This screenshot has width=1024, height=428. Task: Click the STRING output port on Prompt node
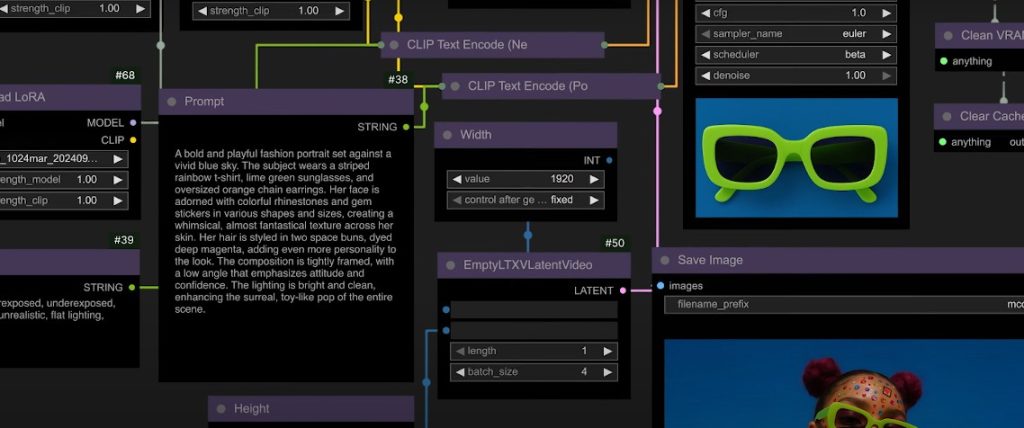[406, 127]
